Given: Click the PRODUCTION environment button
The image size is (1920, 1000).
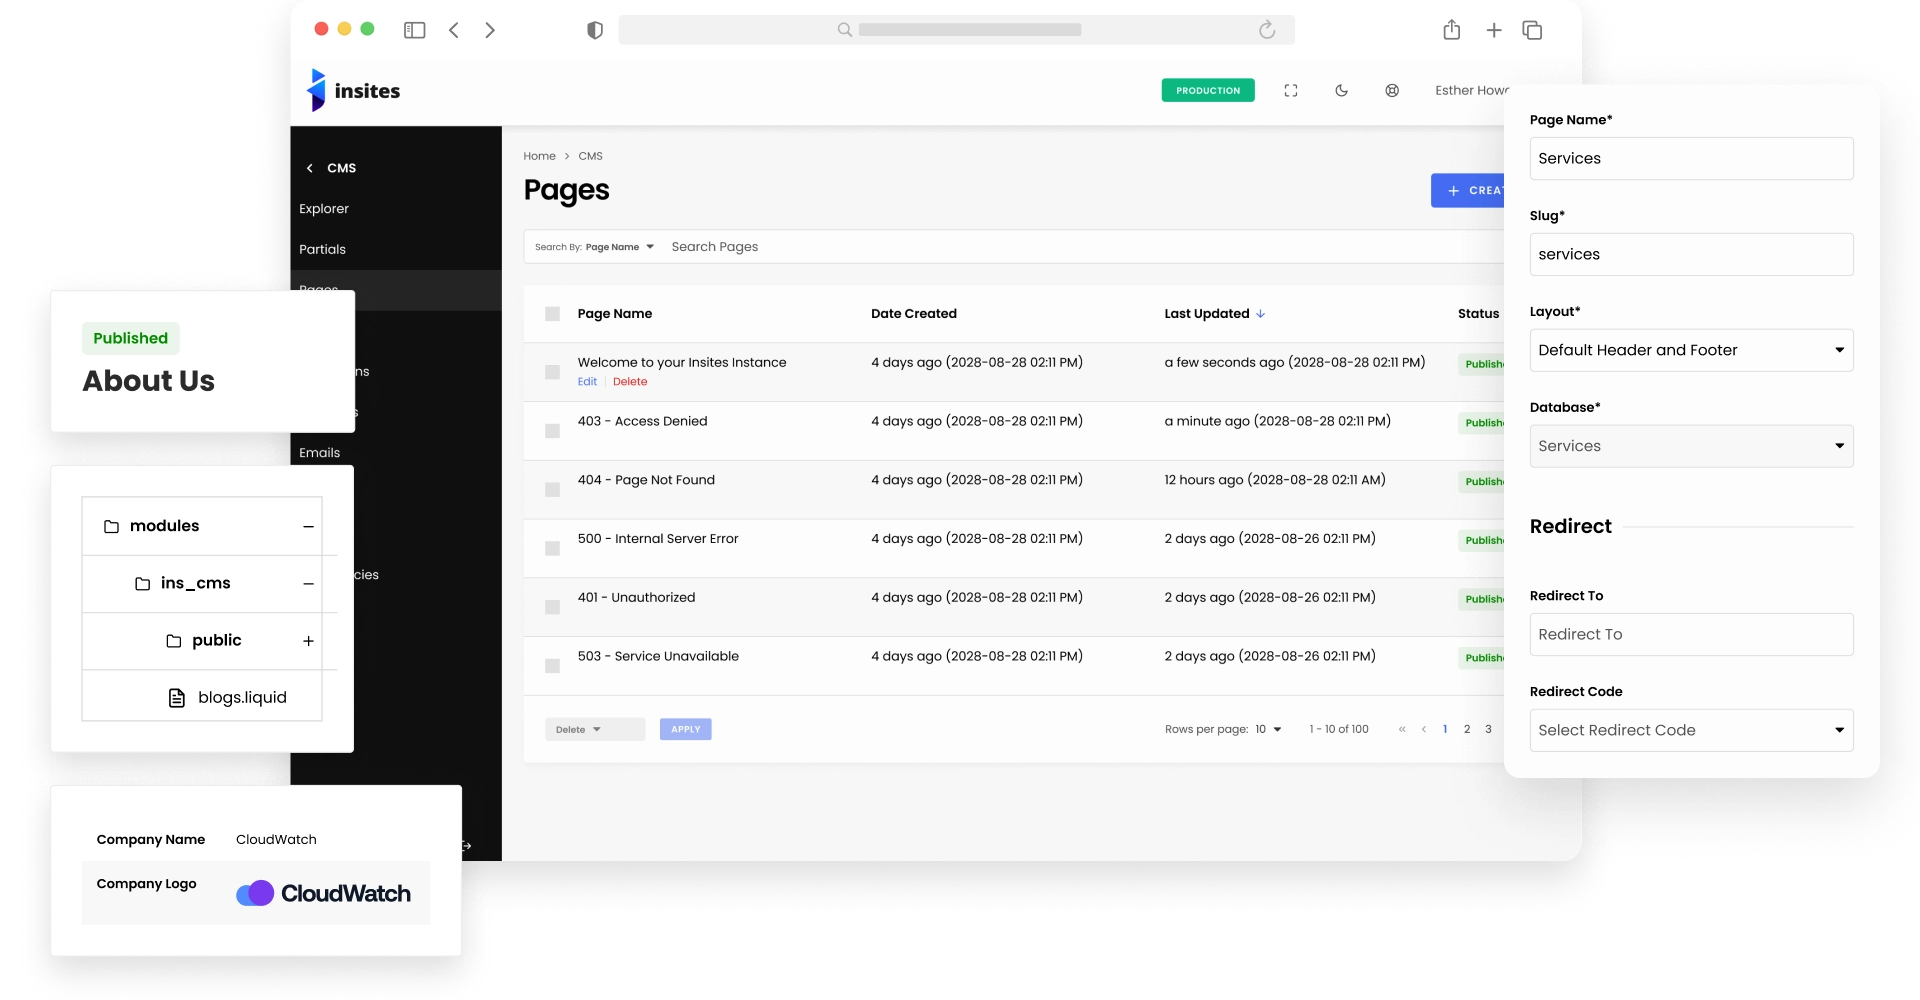Looking at the screenshot, I should pos(1208,90).
